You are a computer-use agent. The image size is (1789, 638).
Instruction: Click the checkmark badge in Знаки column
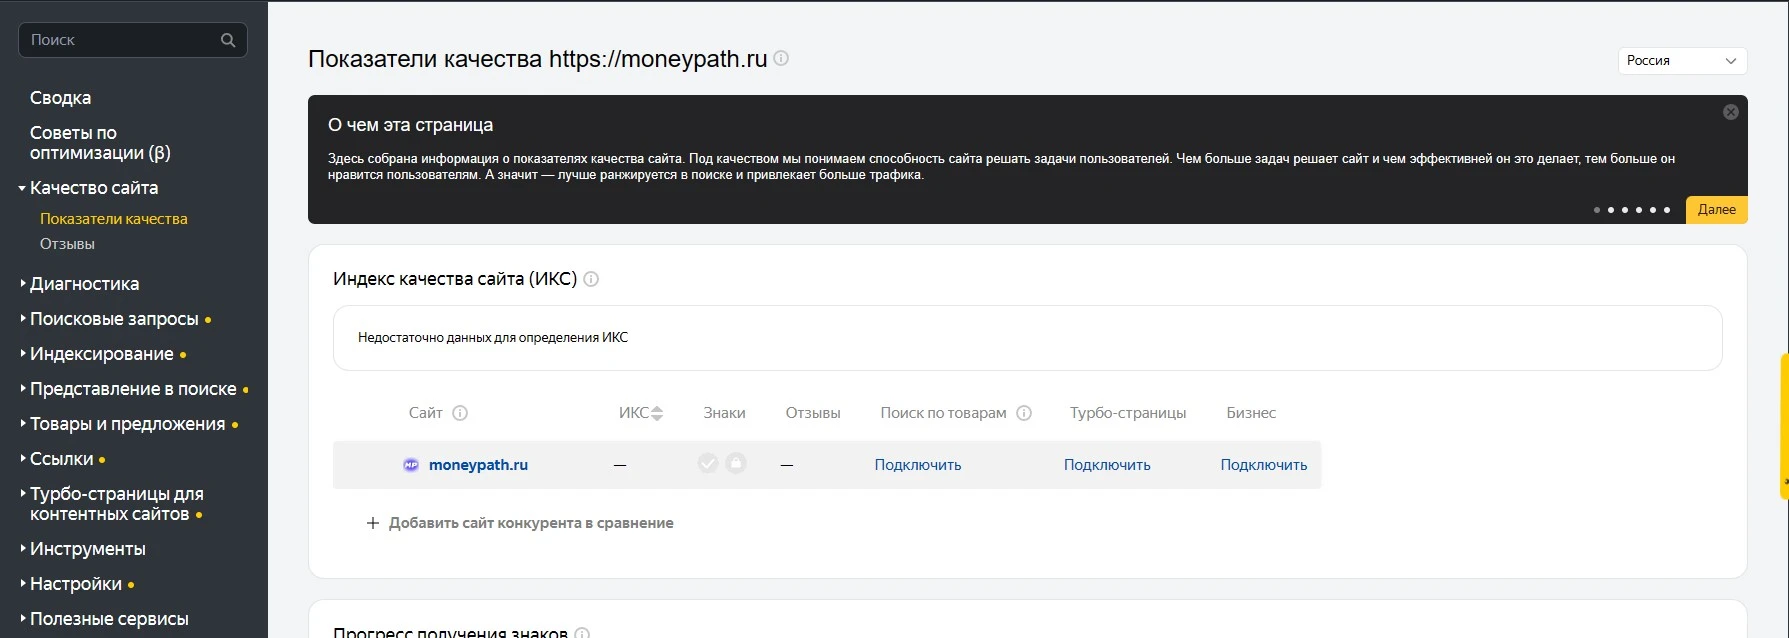708,463
